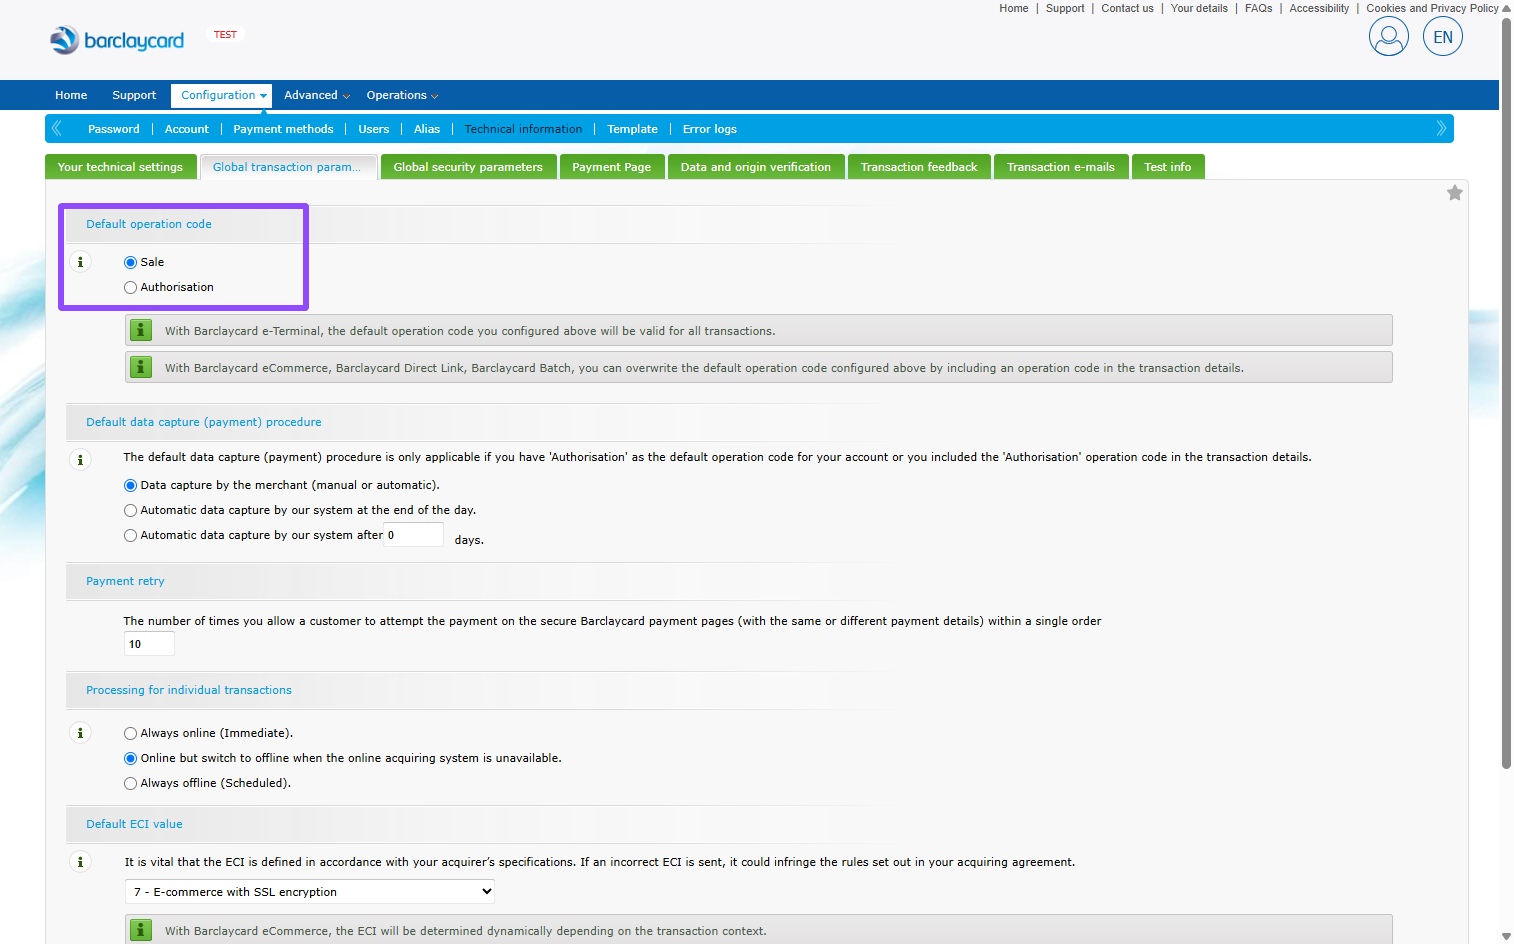1514x944 pixels.
Task: Click the Barclaycard logo
Action: [117, 40]
